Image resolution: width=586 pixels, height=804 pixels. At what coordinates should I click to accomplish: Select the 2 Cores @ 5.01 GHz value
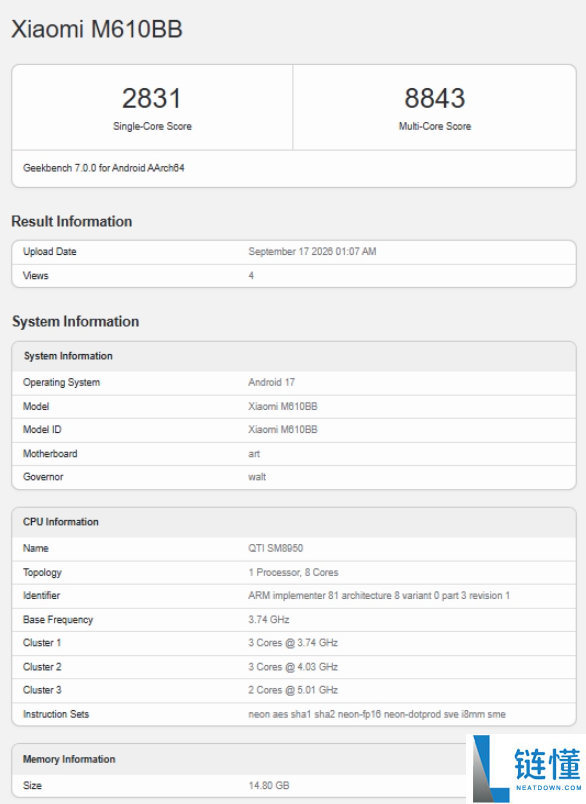click(293, 690)
